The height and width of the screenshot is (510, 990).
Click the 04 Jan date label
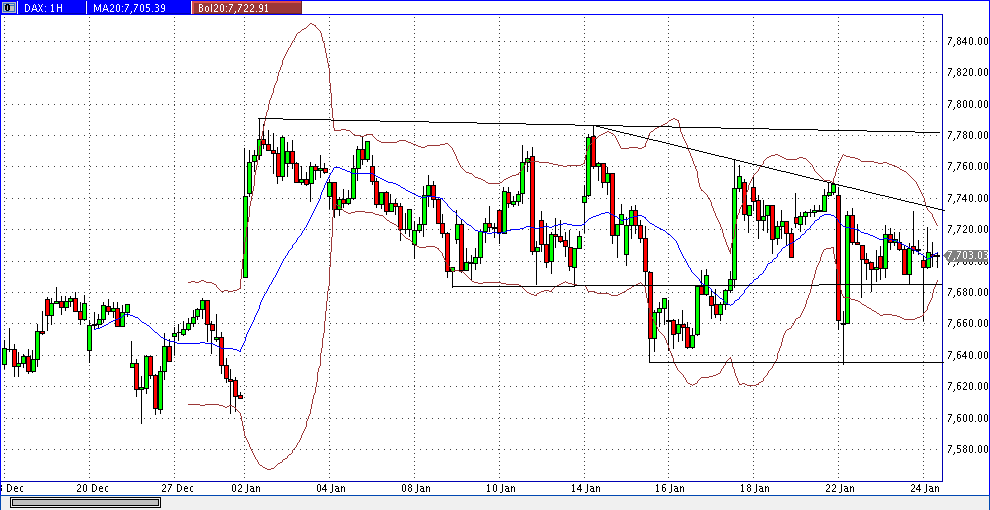tap(331, 488)
